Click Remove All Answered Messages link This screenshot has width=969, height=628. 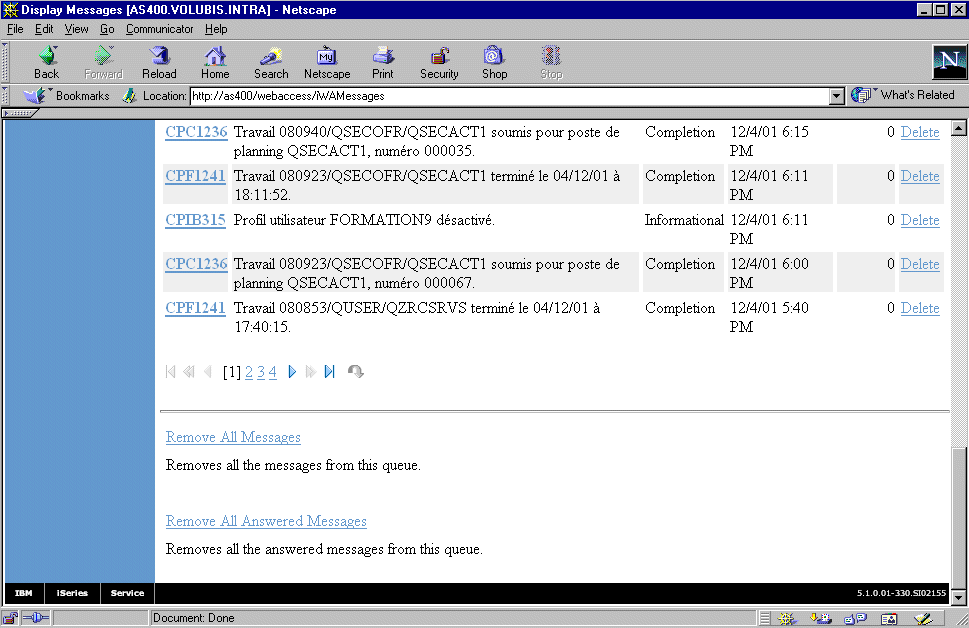pos(266,521)
